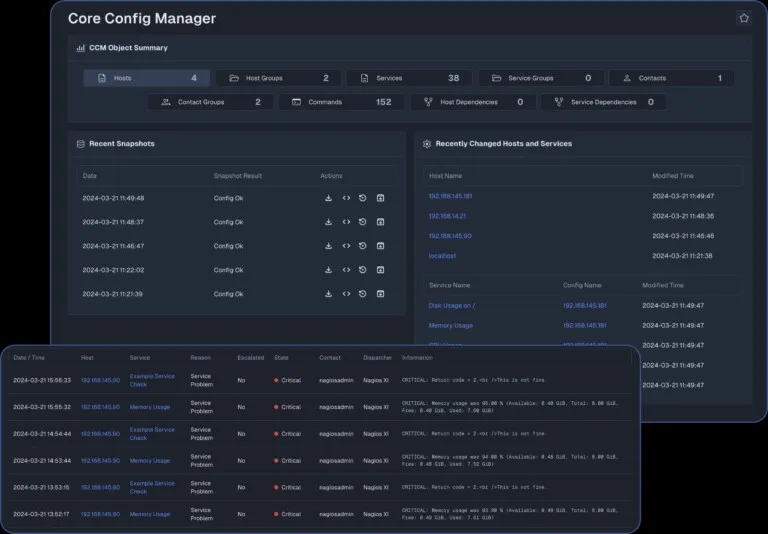Viewport: 768px width, 534px height.
Task: Click the 'Recent Snapshots' panel heading
Action: [121, 144]
